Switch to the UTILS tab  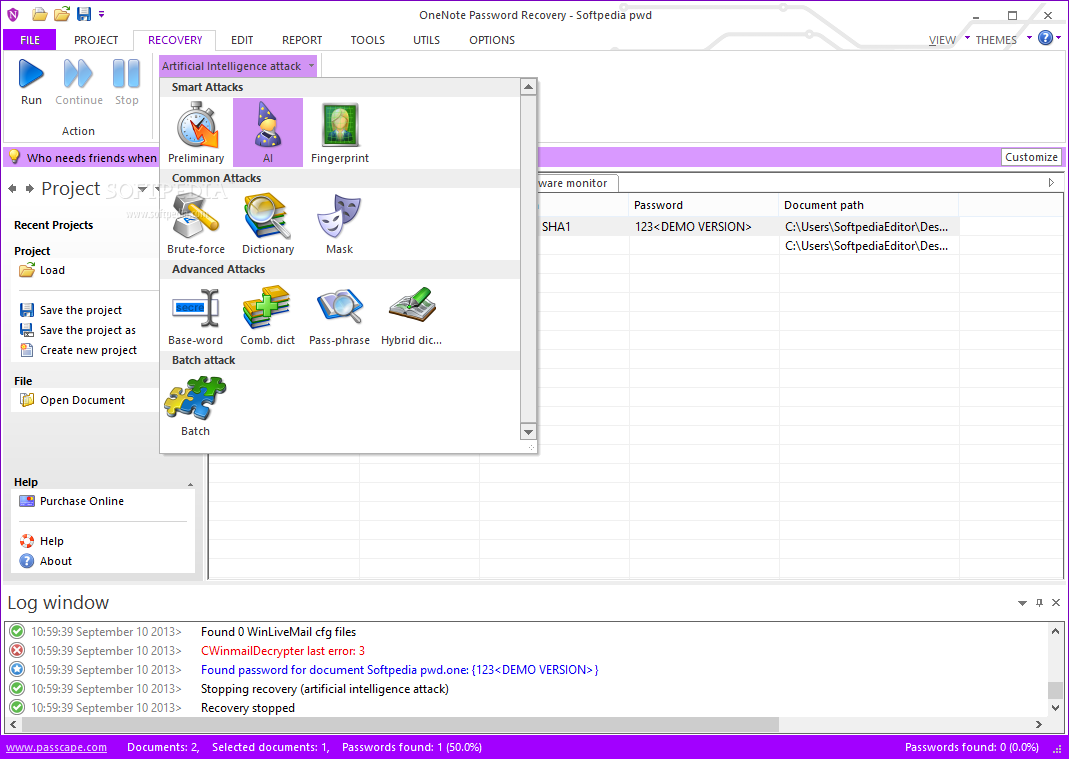pyautogui.click(x=426, y=40)
